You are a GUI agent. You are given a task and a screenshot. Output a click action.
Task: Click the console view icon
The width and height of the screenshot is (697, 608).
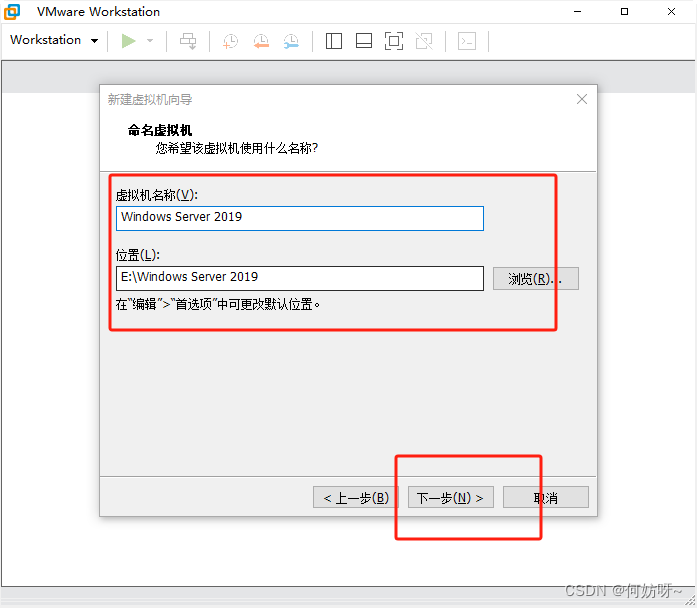pyautogui.click(x=467, y=41)
